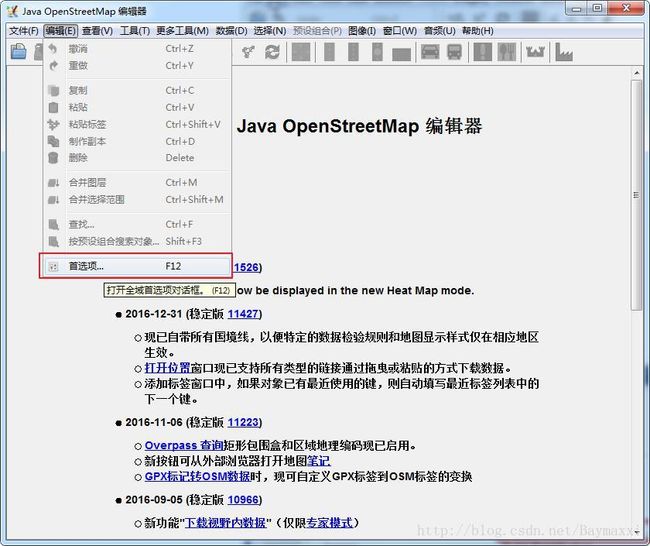Open the 11223 stable version link
This screenshot has width=650, height=546.
(x=243, y=422)
